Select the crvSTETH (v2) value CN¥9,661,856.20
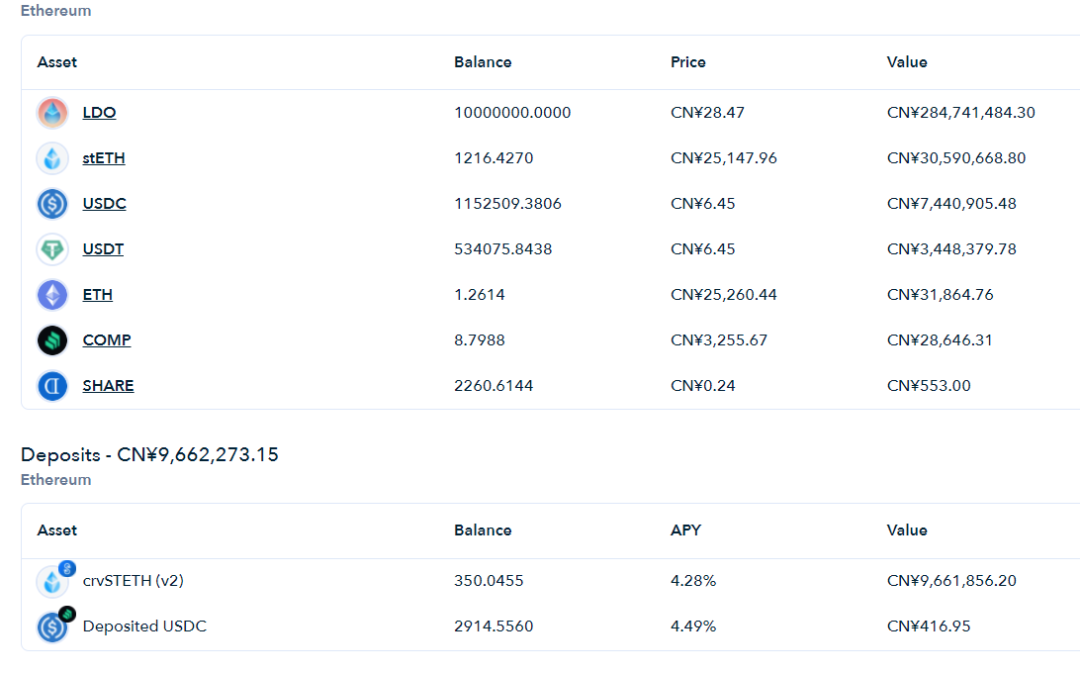This screenshot has height=674, width=1080. (951, 581)
